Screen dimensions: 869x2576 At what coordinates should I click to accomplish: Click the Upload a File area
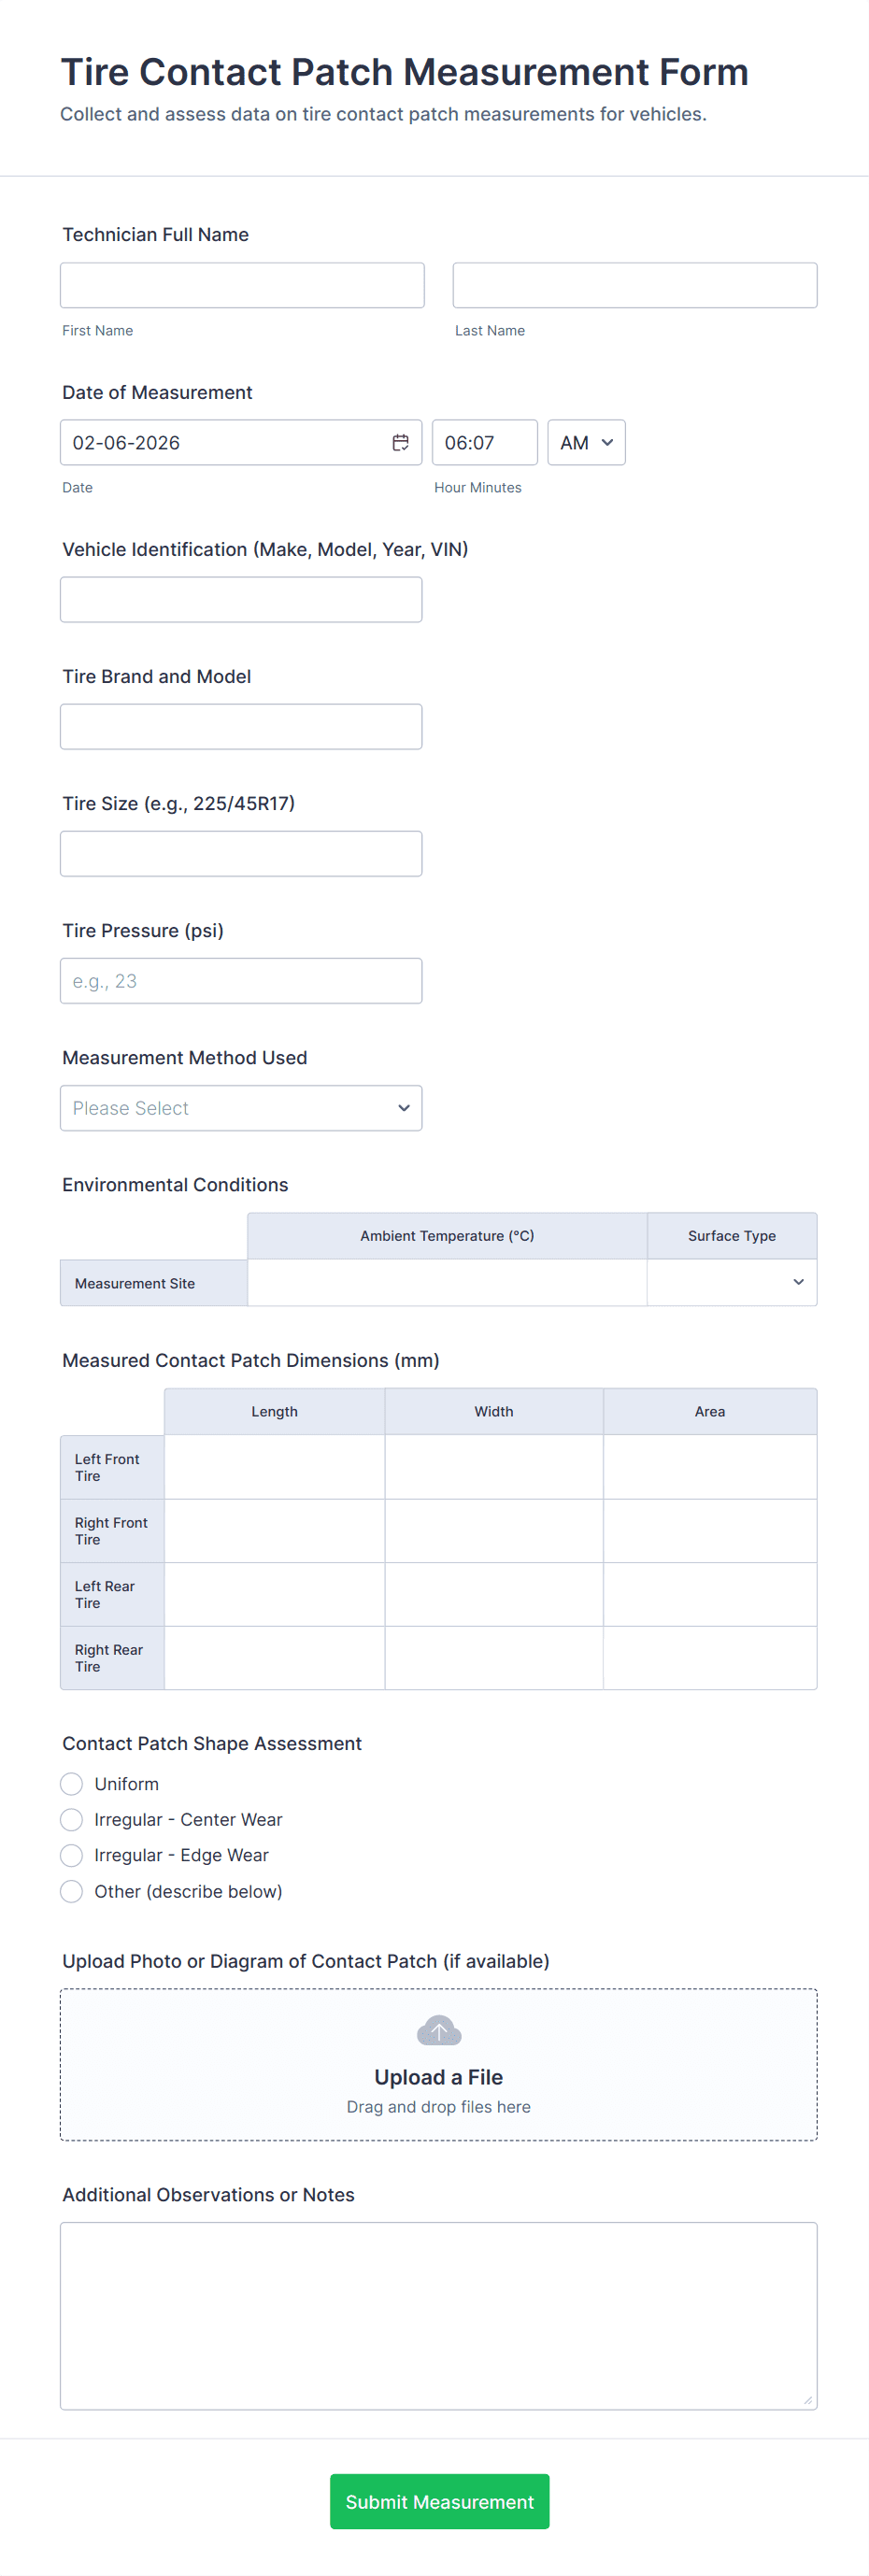coord(438,2078)
